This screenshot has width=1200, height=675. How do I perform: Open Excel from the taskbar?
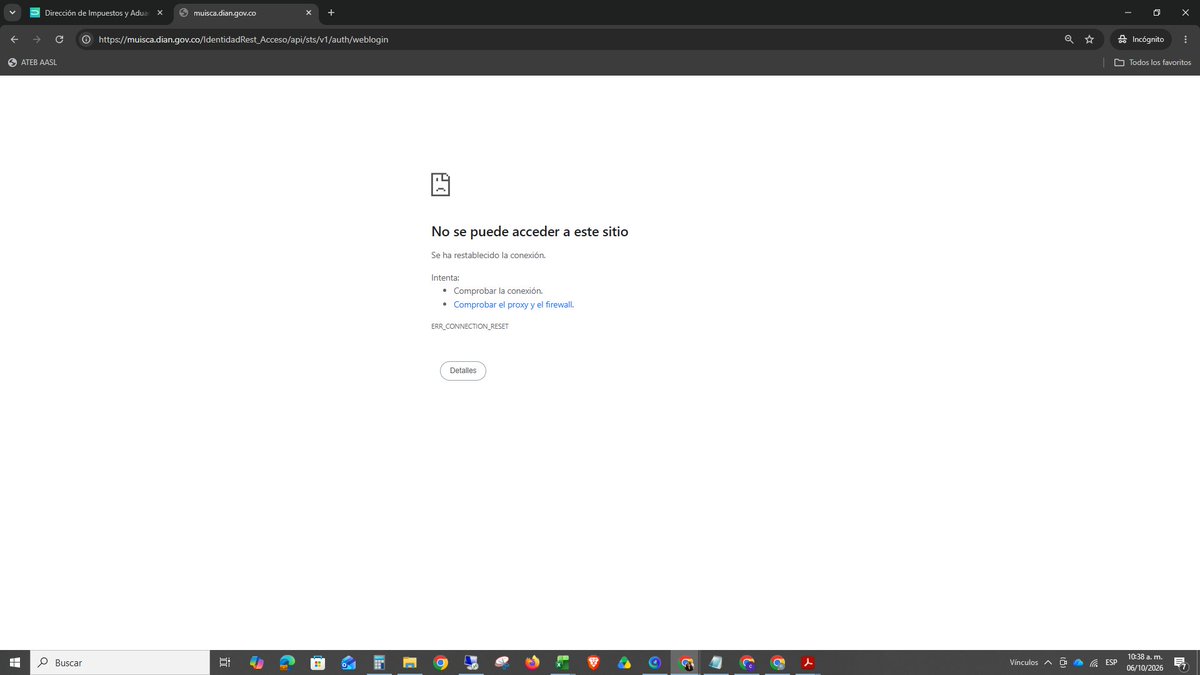562,662
